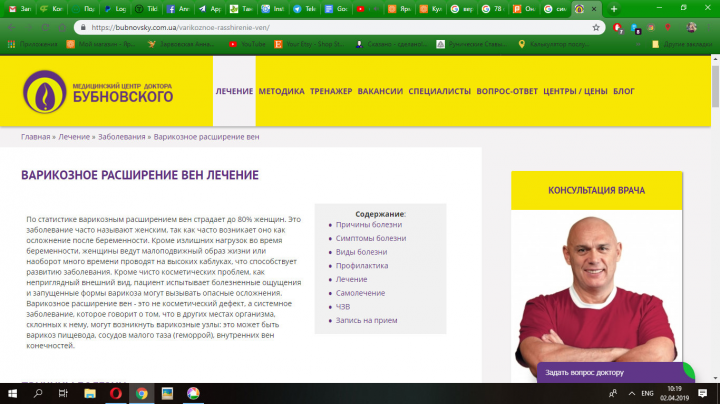Viewport: 720px width, 404px height.
Task: Jump to 'Профилактика' section
Action: 362,265
